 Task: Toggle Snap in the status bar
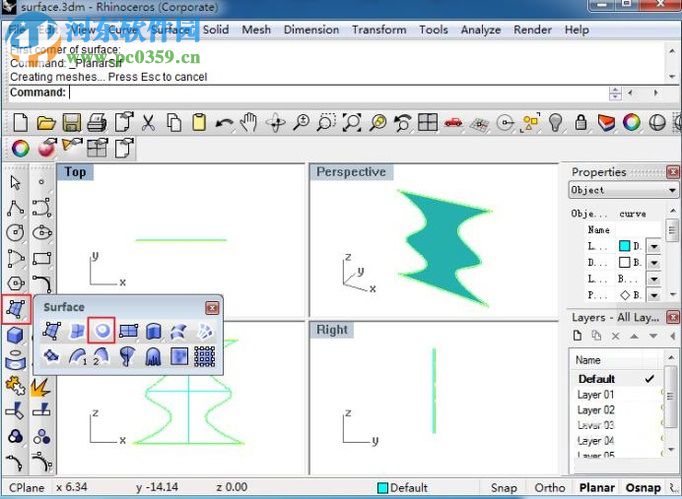[504, 488]
